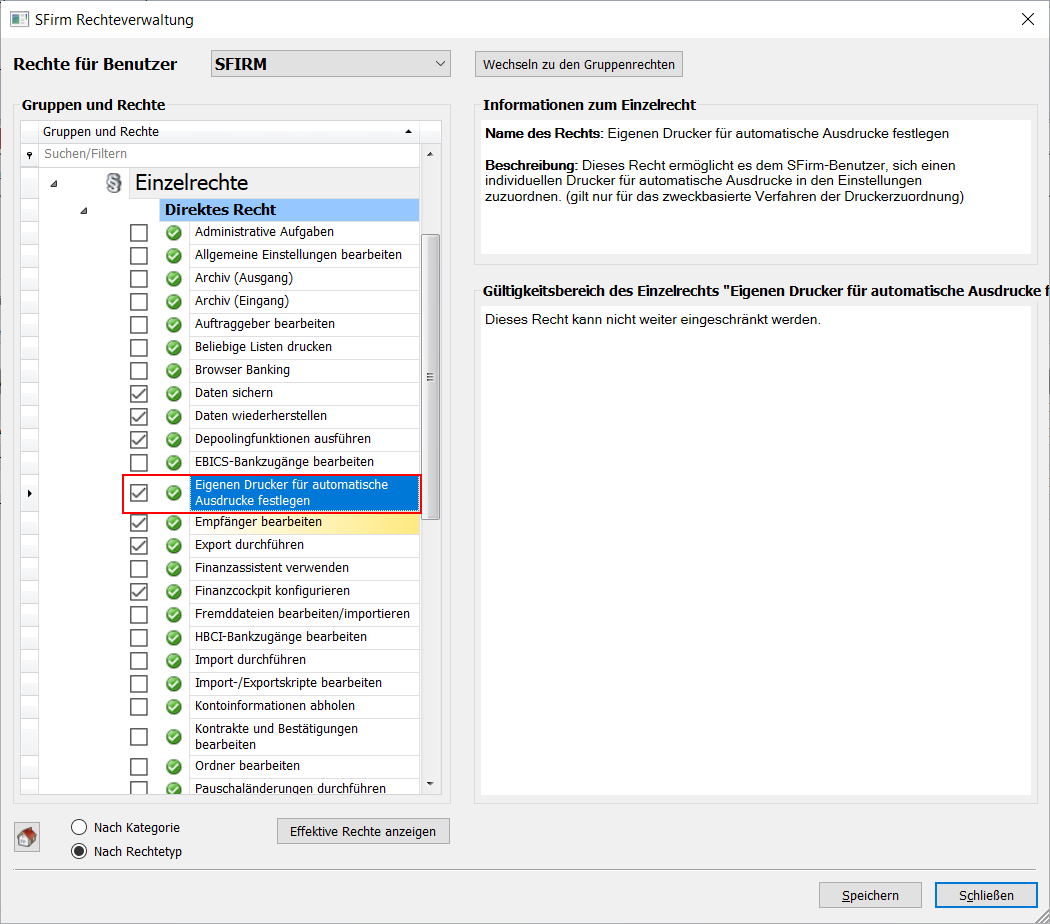Select the Import-/Exportskripte bearbeiten row
Screen dimensions: 1050x924
coord(305,683)
